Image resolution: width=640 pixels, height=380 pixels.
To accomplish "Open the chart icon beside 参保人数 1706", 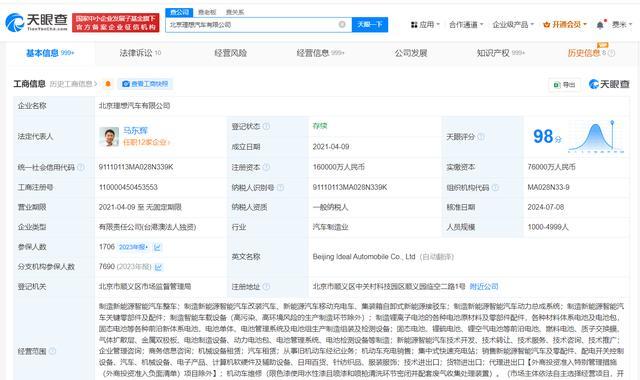I will (157, 247).
